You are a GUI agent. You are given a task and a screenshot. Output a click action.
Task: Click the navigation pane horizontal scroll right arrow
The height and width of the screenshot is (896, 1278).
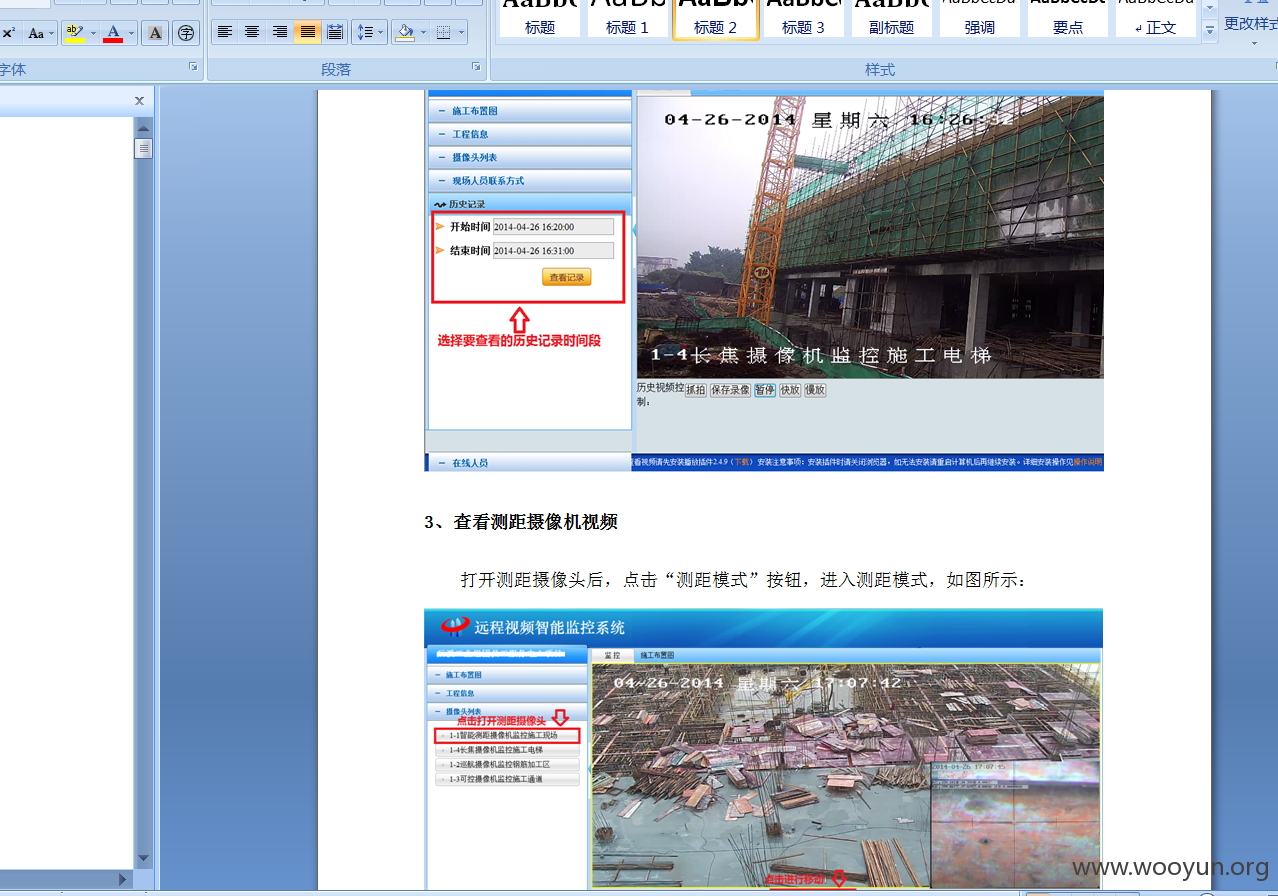(x=125, y=880)
